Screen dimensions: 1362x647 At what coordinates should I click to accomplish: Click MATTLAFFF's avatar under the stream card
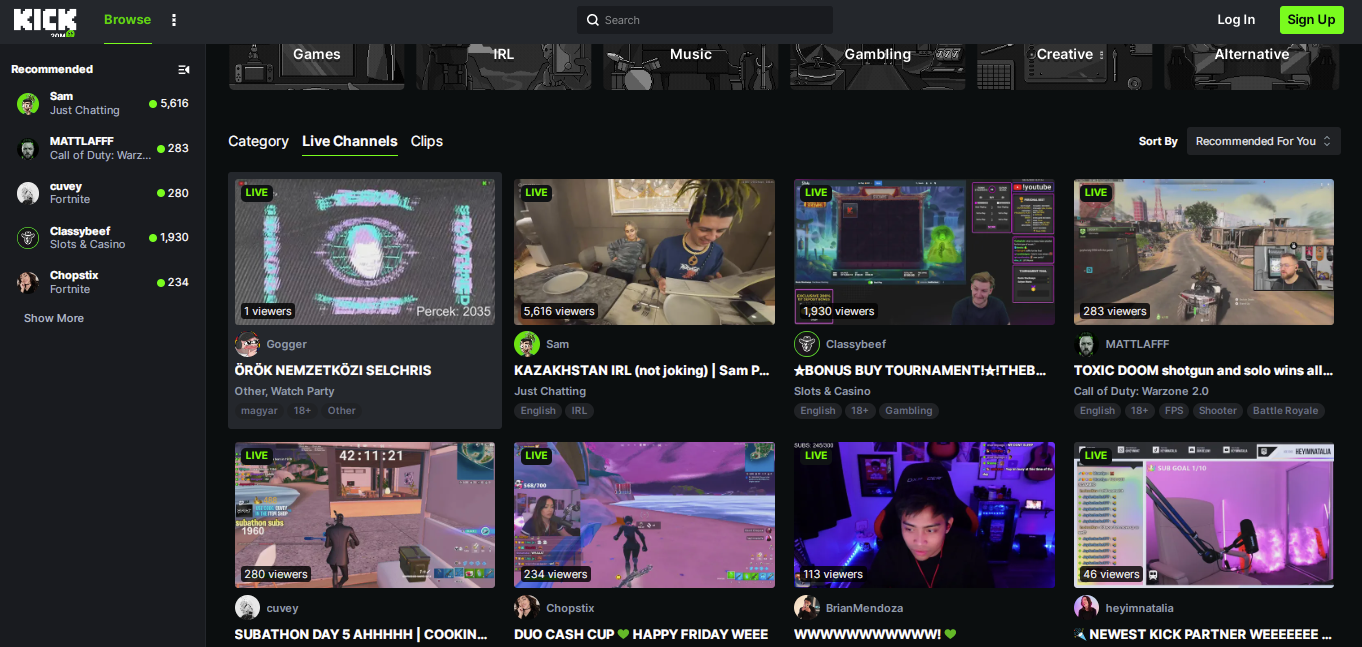coord(1087,344)
